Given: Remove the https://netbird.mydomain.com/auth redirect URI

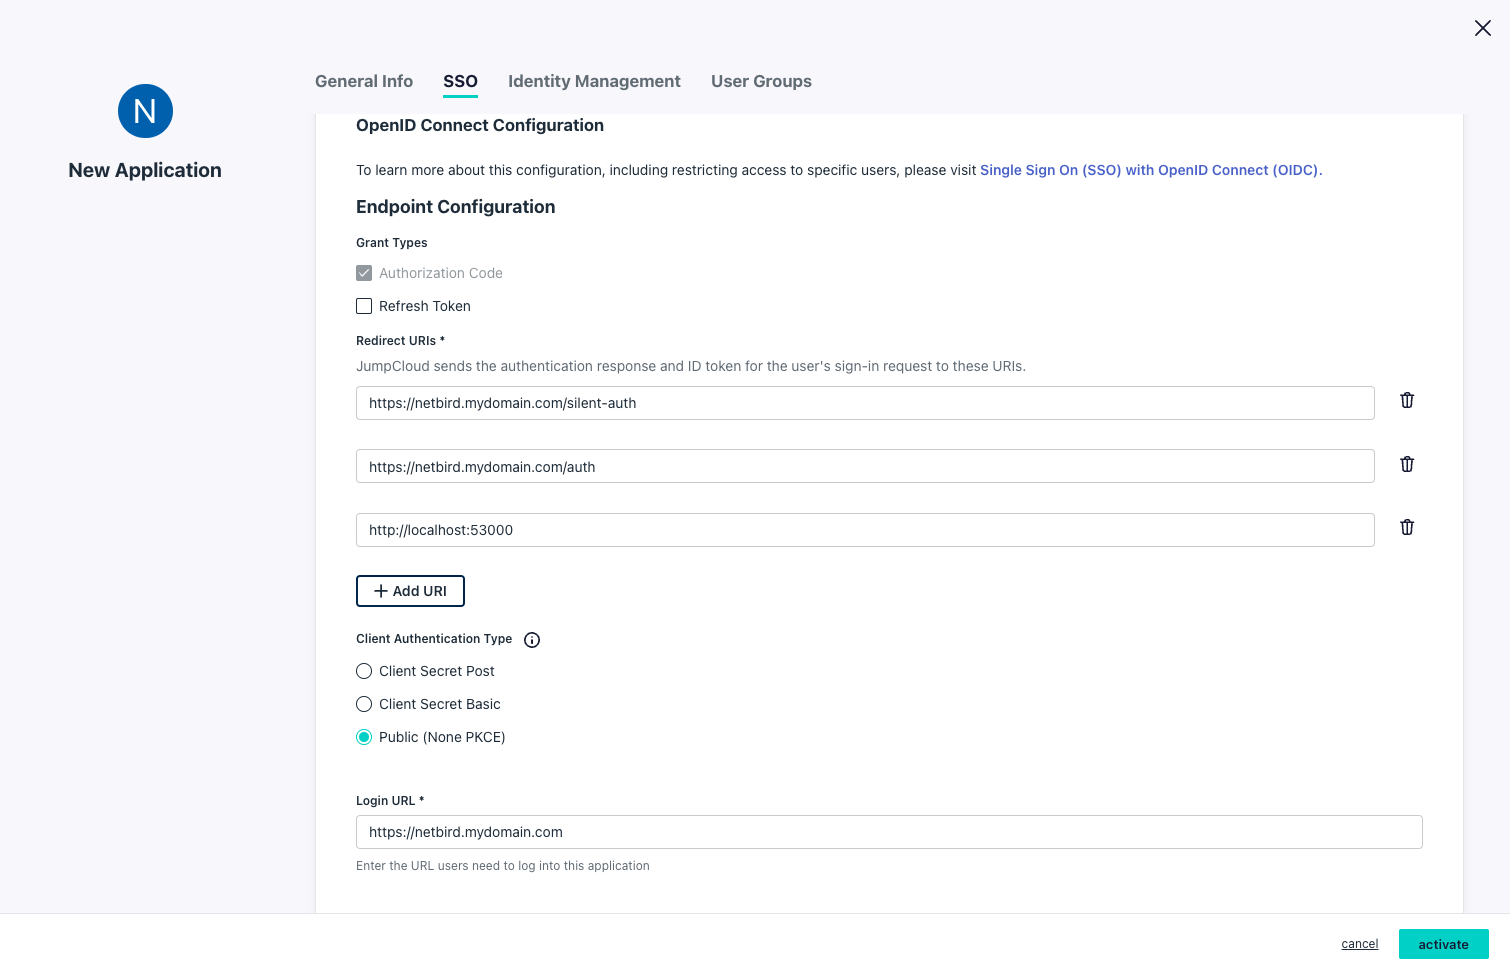Looking at the screenshot, I should 1406,464.
